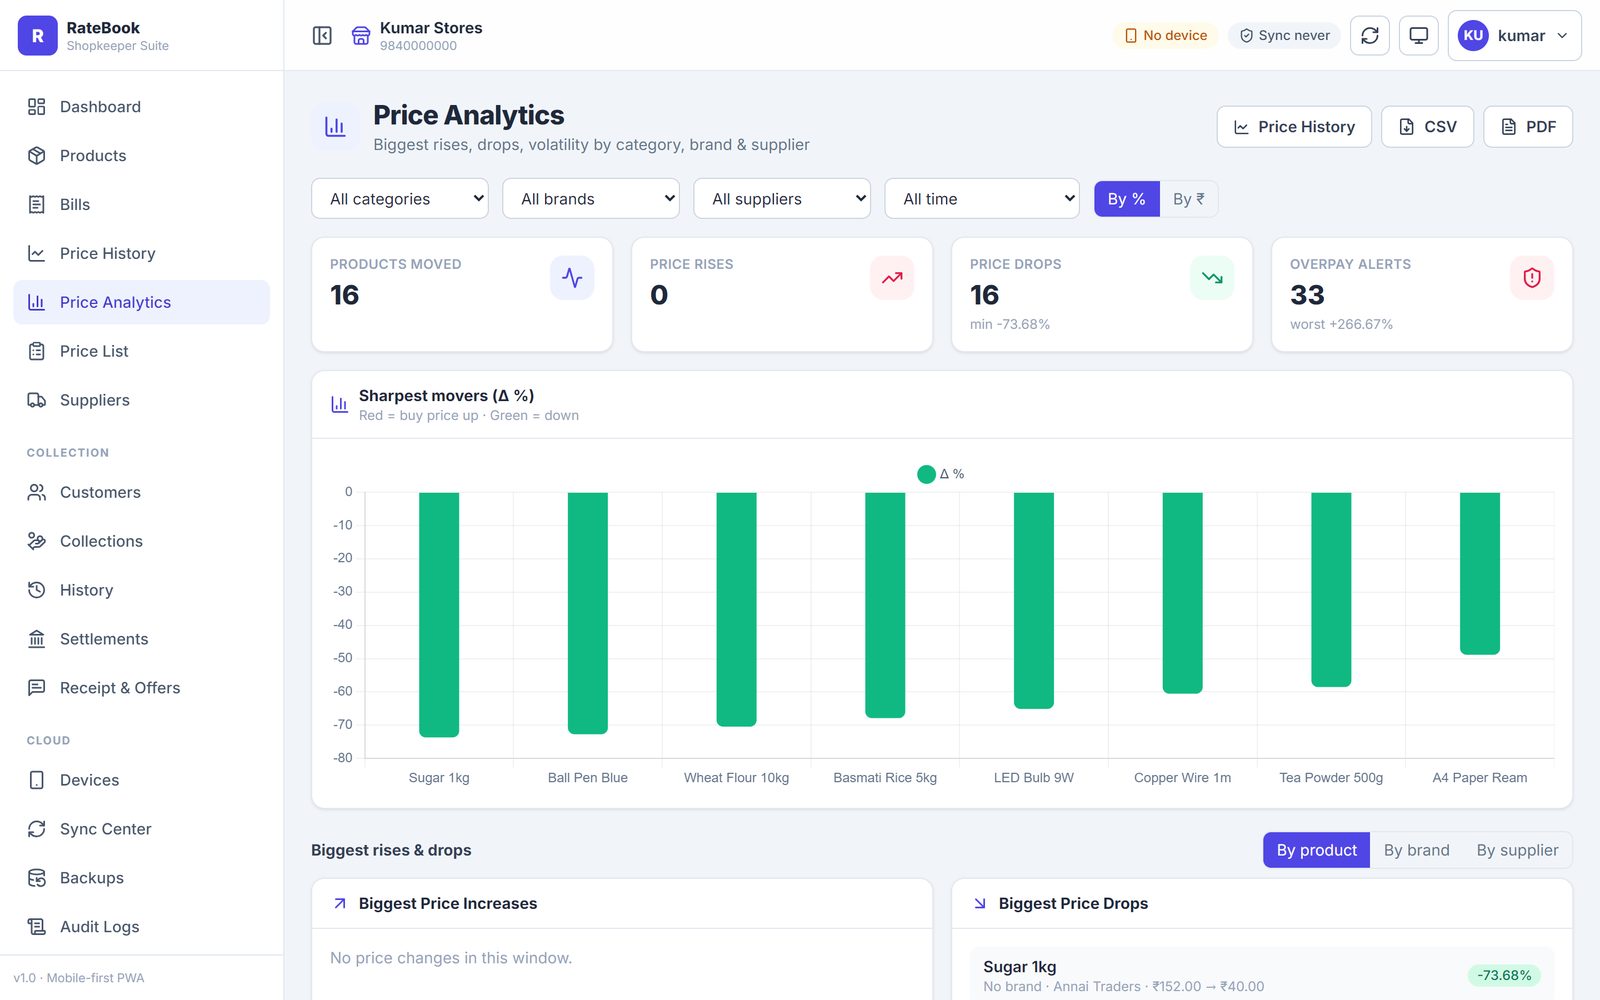
Task: Click the Sugar 1kg green bar
Action: [x=439, y=615]
